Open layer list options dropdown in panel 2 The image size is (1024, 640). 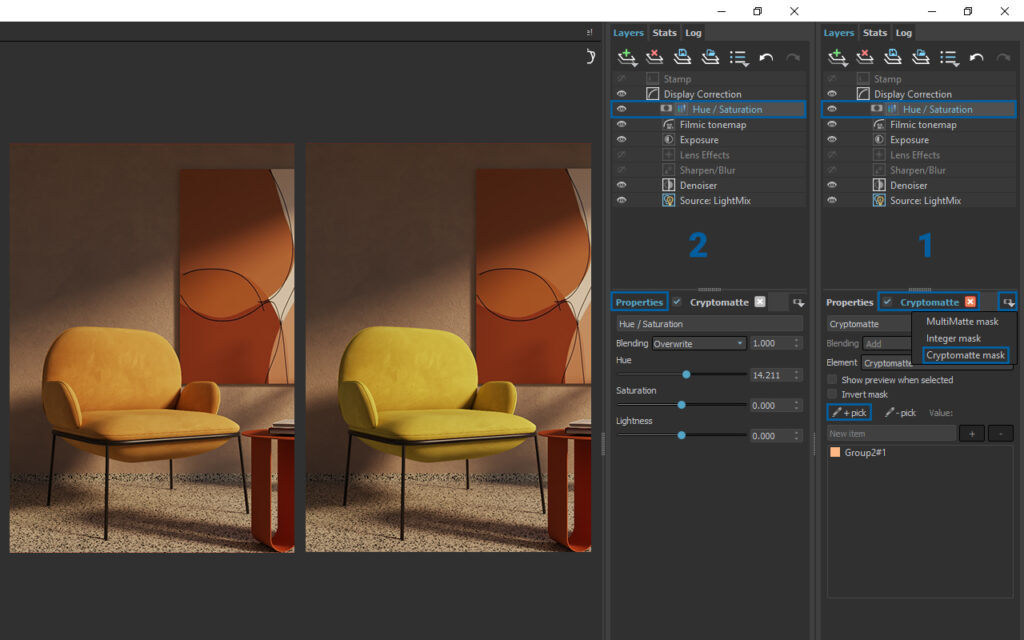[x=739, y=58]
